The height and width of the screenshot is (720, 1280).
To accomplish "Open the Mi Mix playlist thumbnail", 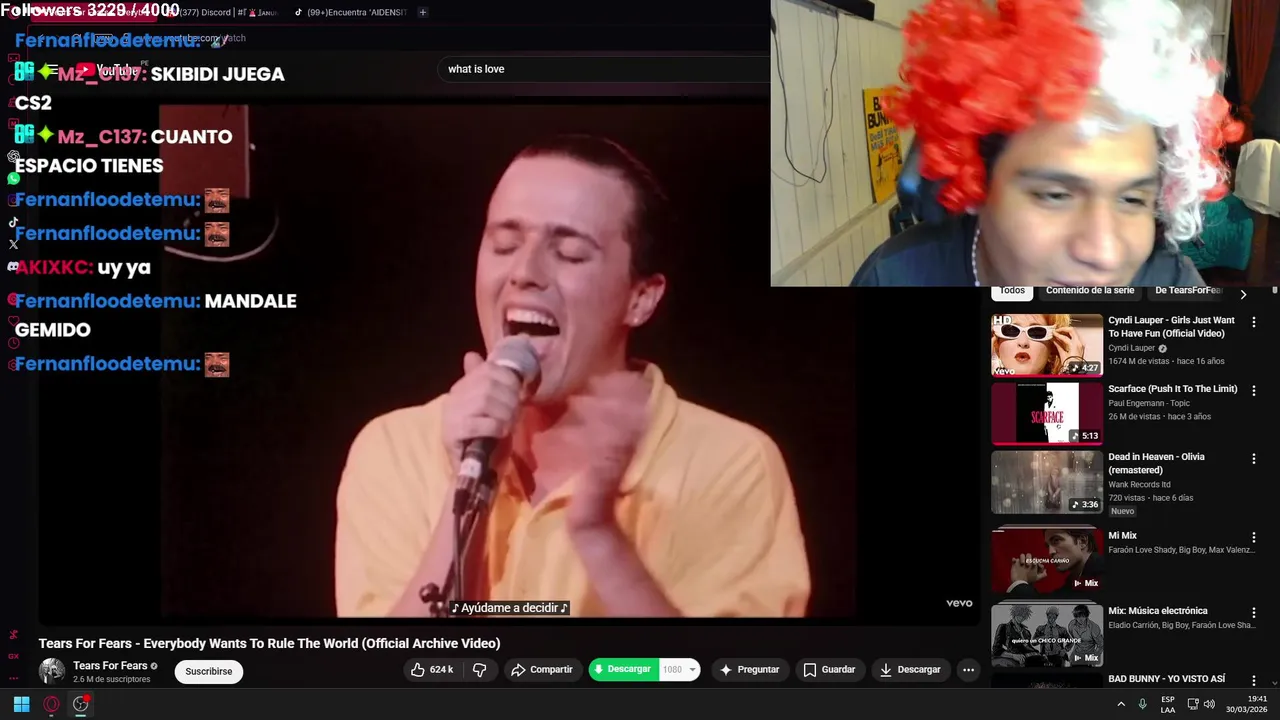I will point(1047,560).
